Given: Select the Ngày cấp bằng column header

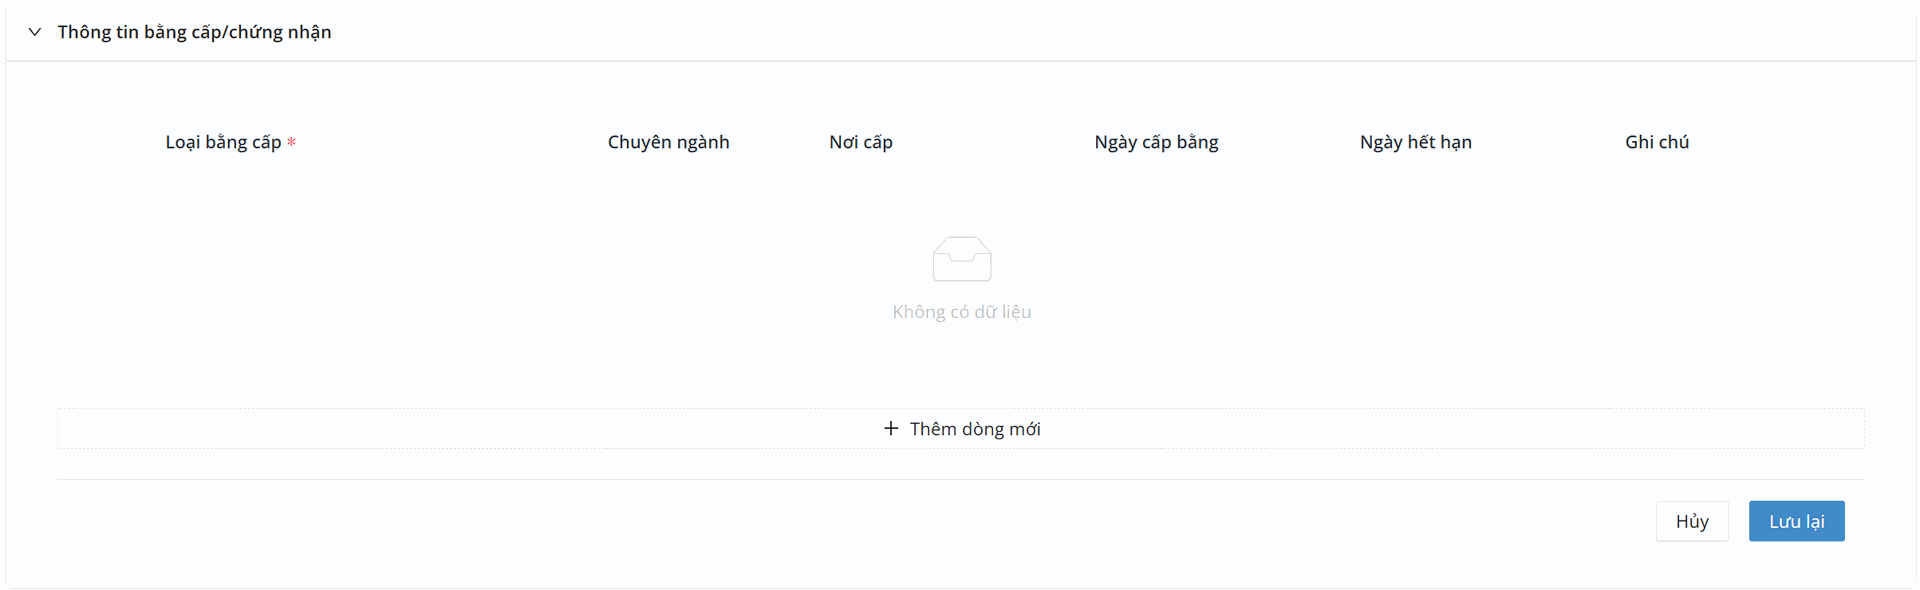Looking at the screenshot, I should [x=1156, y=142].
